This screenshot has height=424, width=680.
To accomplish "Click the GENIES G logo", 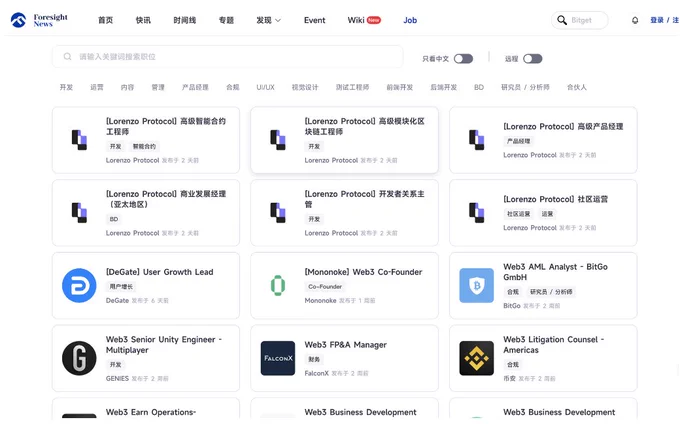I will [79, 358].
